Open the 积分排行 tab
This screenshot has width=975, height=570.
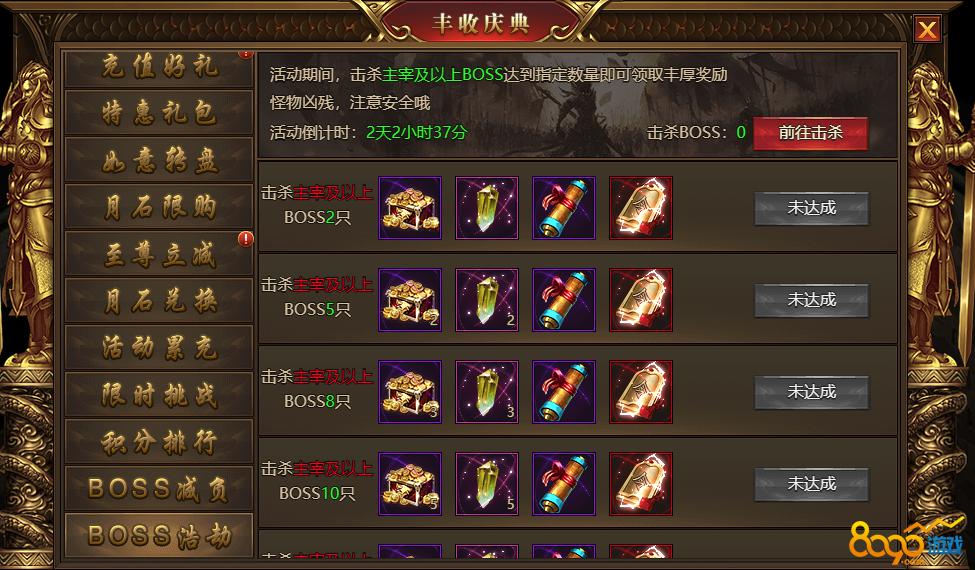[159, 441]
